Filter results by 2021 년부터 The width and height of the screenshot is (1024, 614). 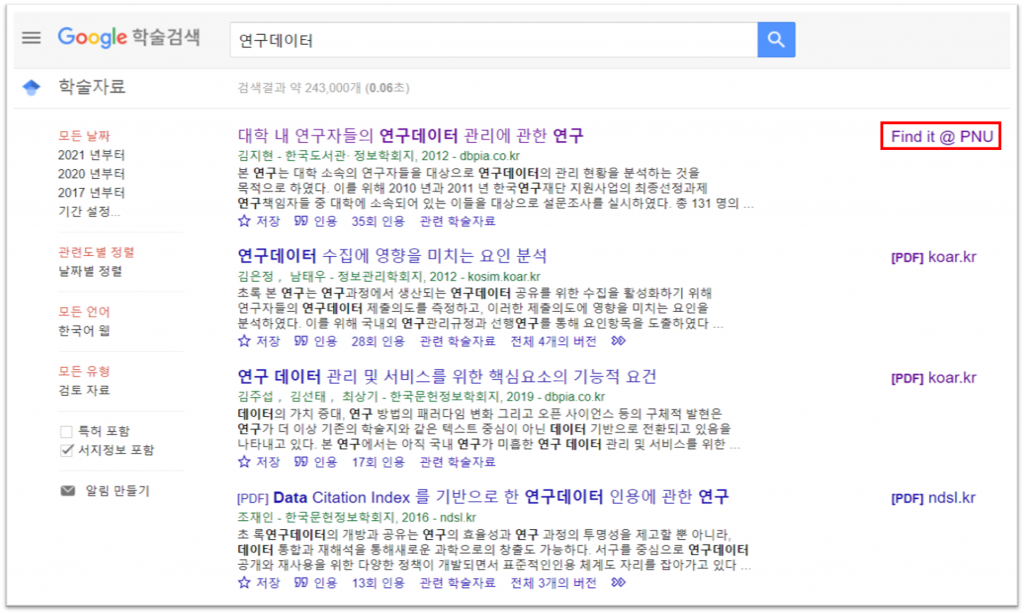tap(91, 155)
